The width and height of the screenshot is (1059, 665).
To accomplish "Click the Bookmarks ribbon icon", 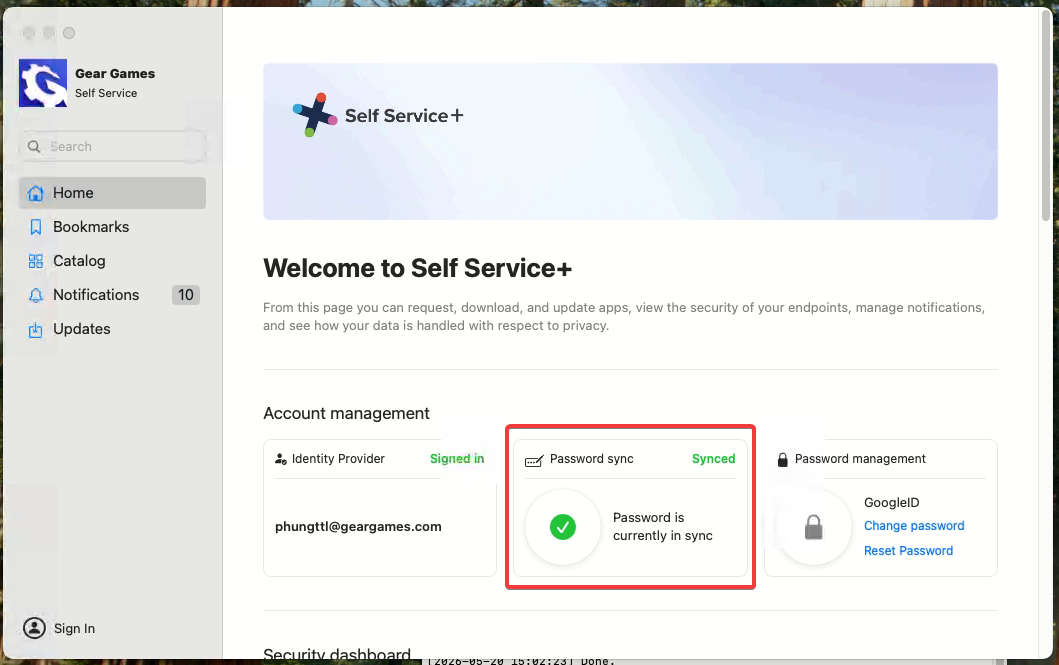I will pyautogui.click(x=36, y=227).
